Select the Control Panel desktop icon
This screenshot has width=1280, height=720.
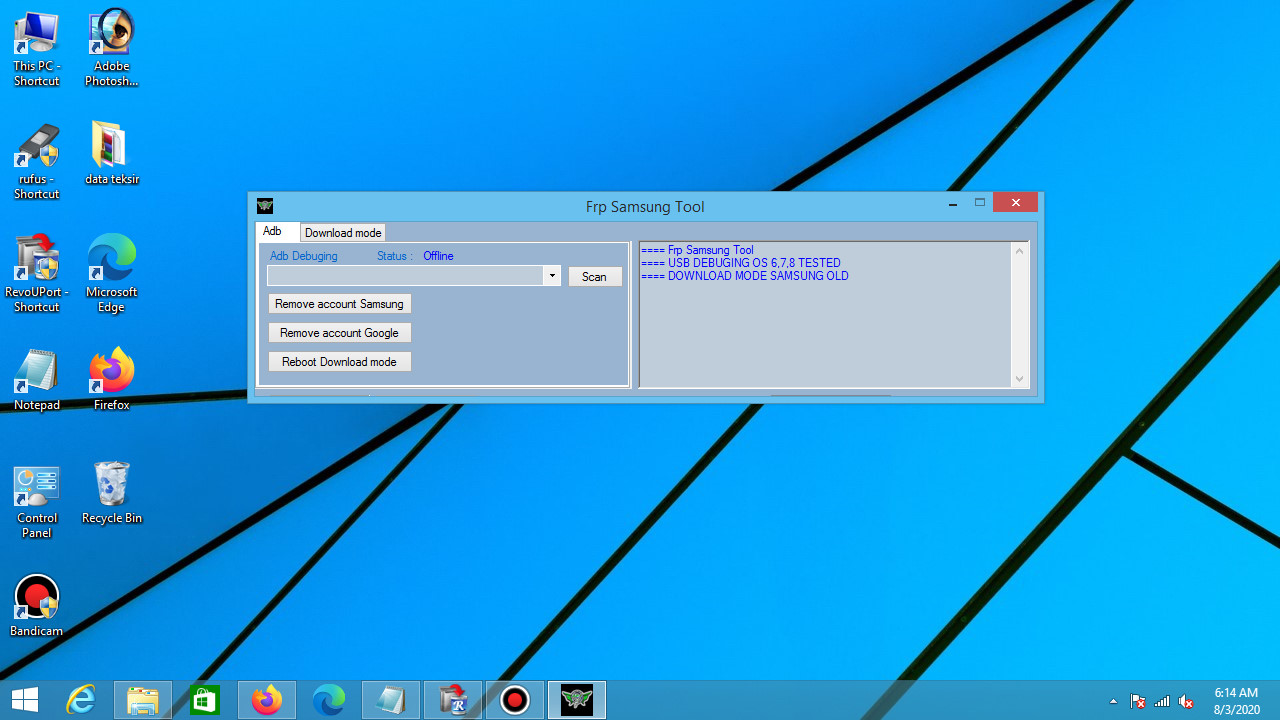pos(37,500)
